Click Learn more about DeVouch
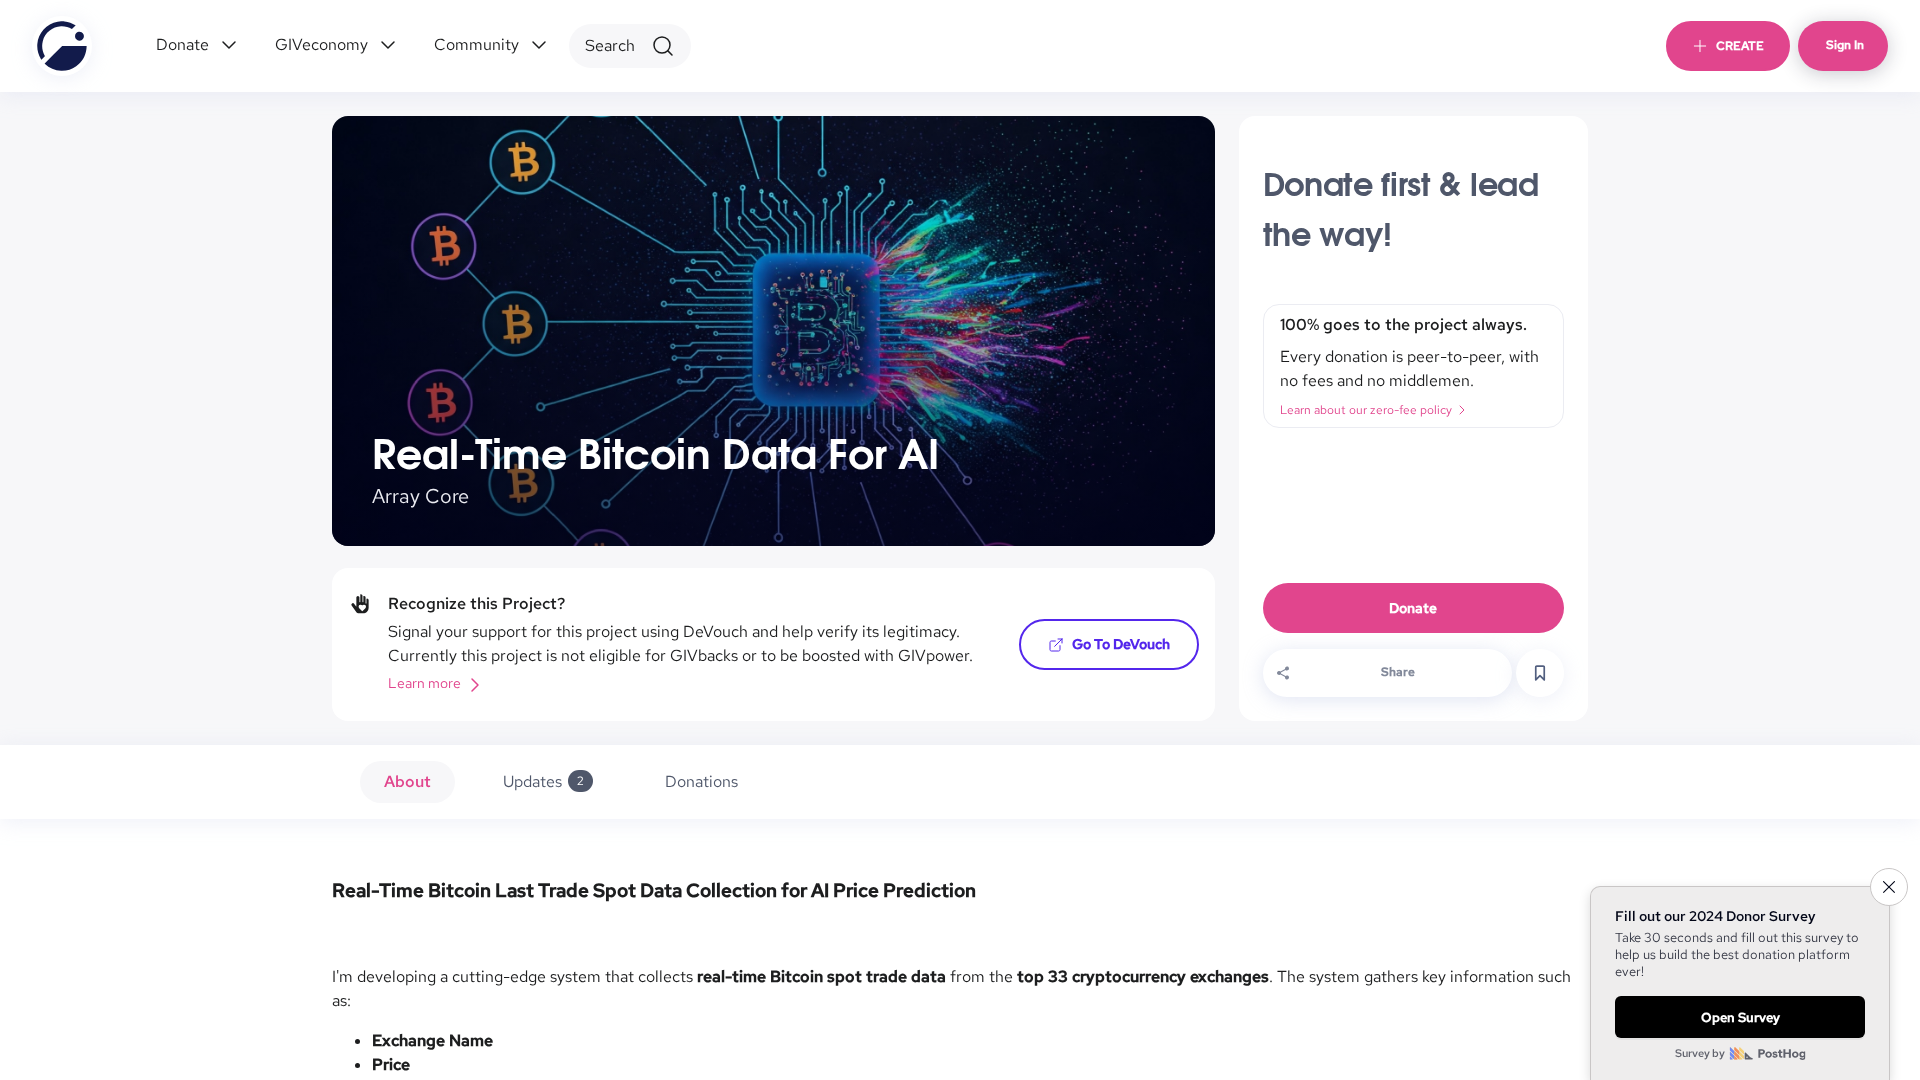The width and height of the screenshot is (1920, 1080). pos(434,684)
